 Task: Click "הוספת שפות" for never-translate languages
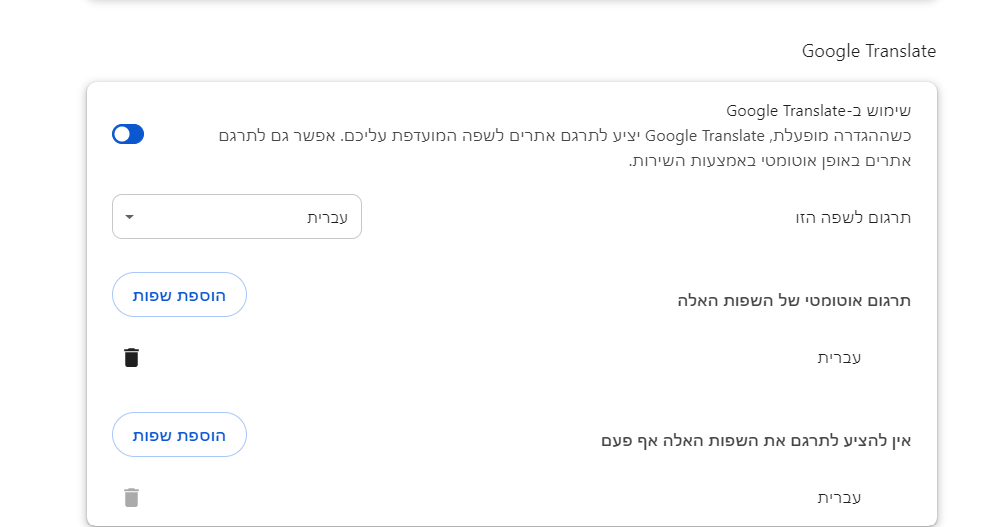180,435
